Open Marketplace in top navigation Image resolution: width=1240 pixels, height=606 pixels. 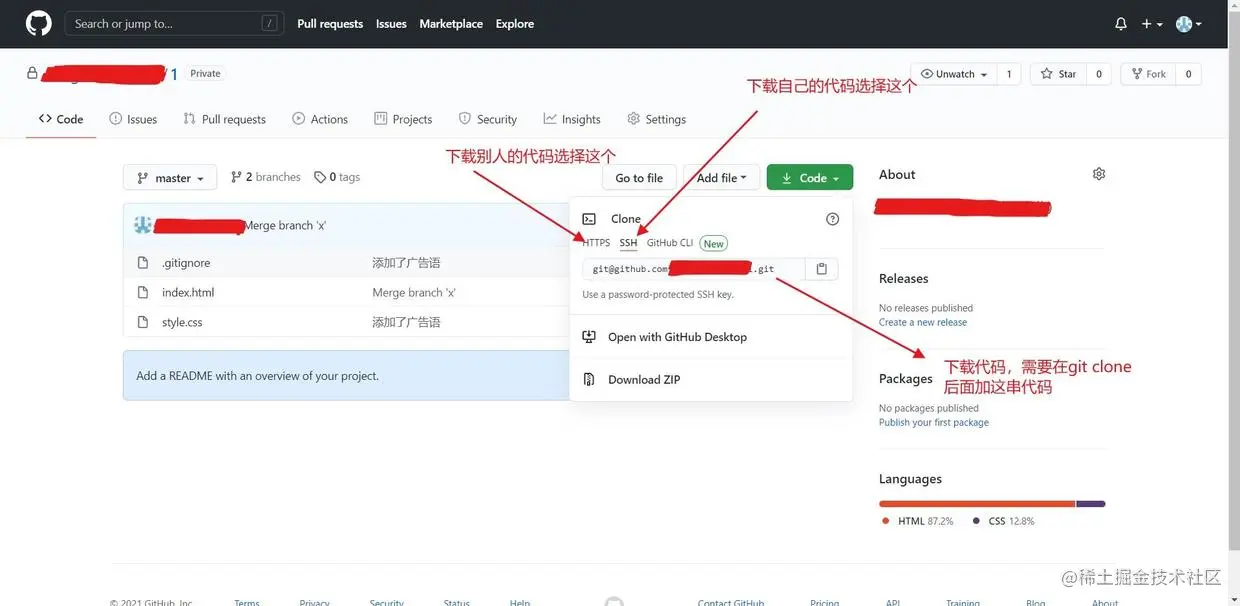pos(451,24)
